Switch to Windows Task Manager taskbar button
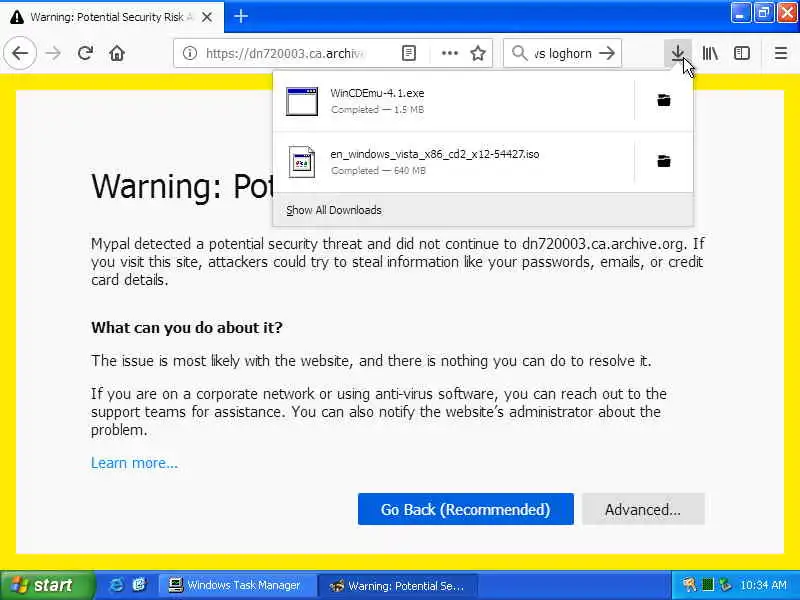This screenshot has width=800, height=600. (236, 585)
